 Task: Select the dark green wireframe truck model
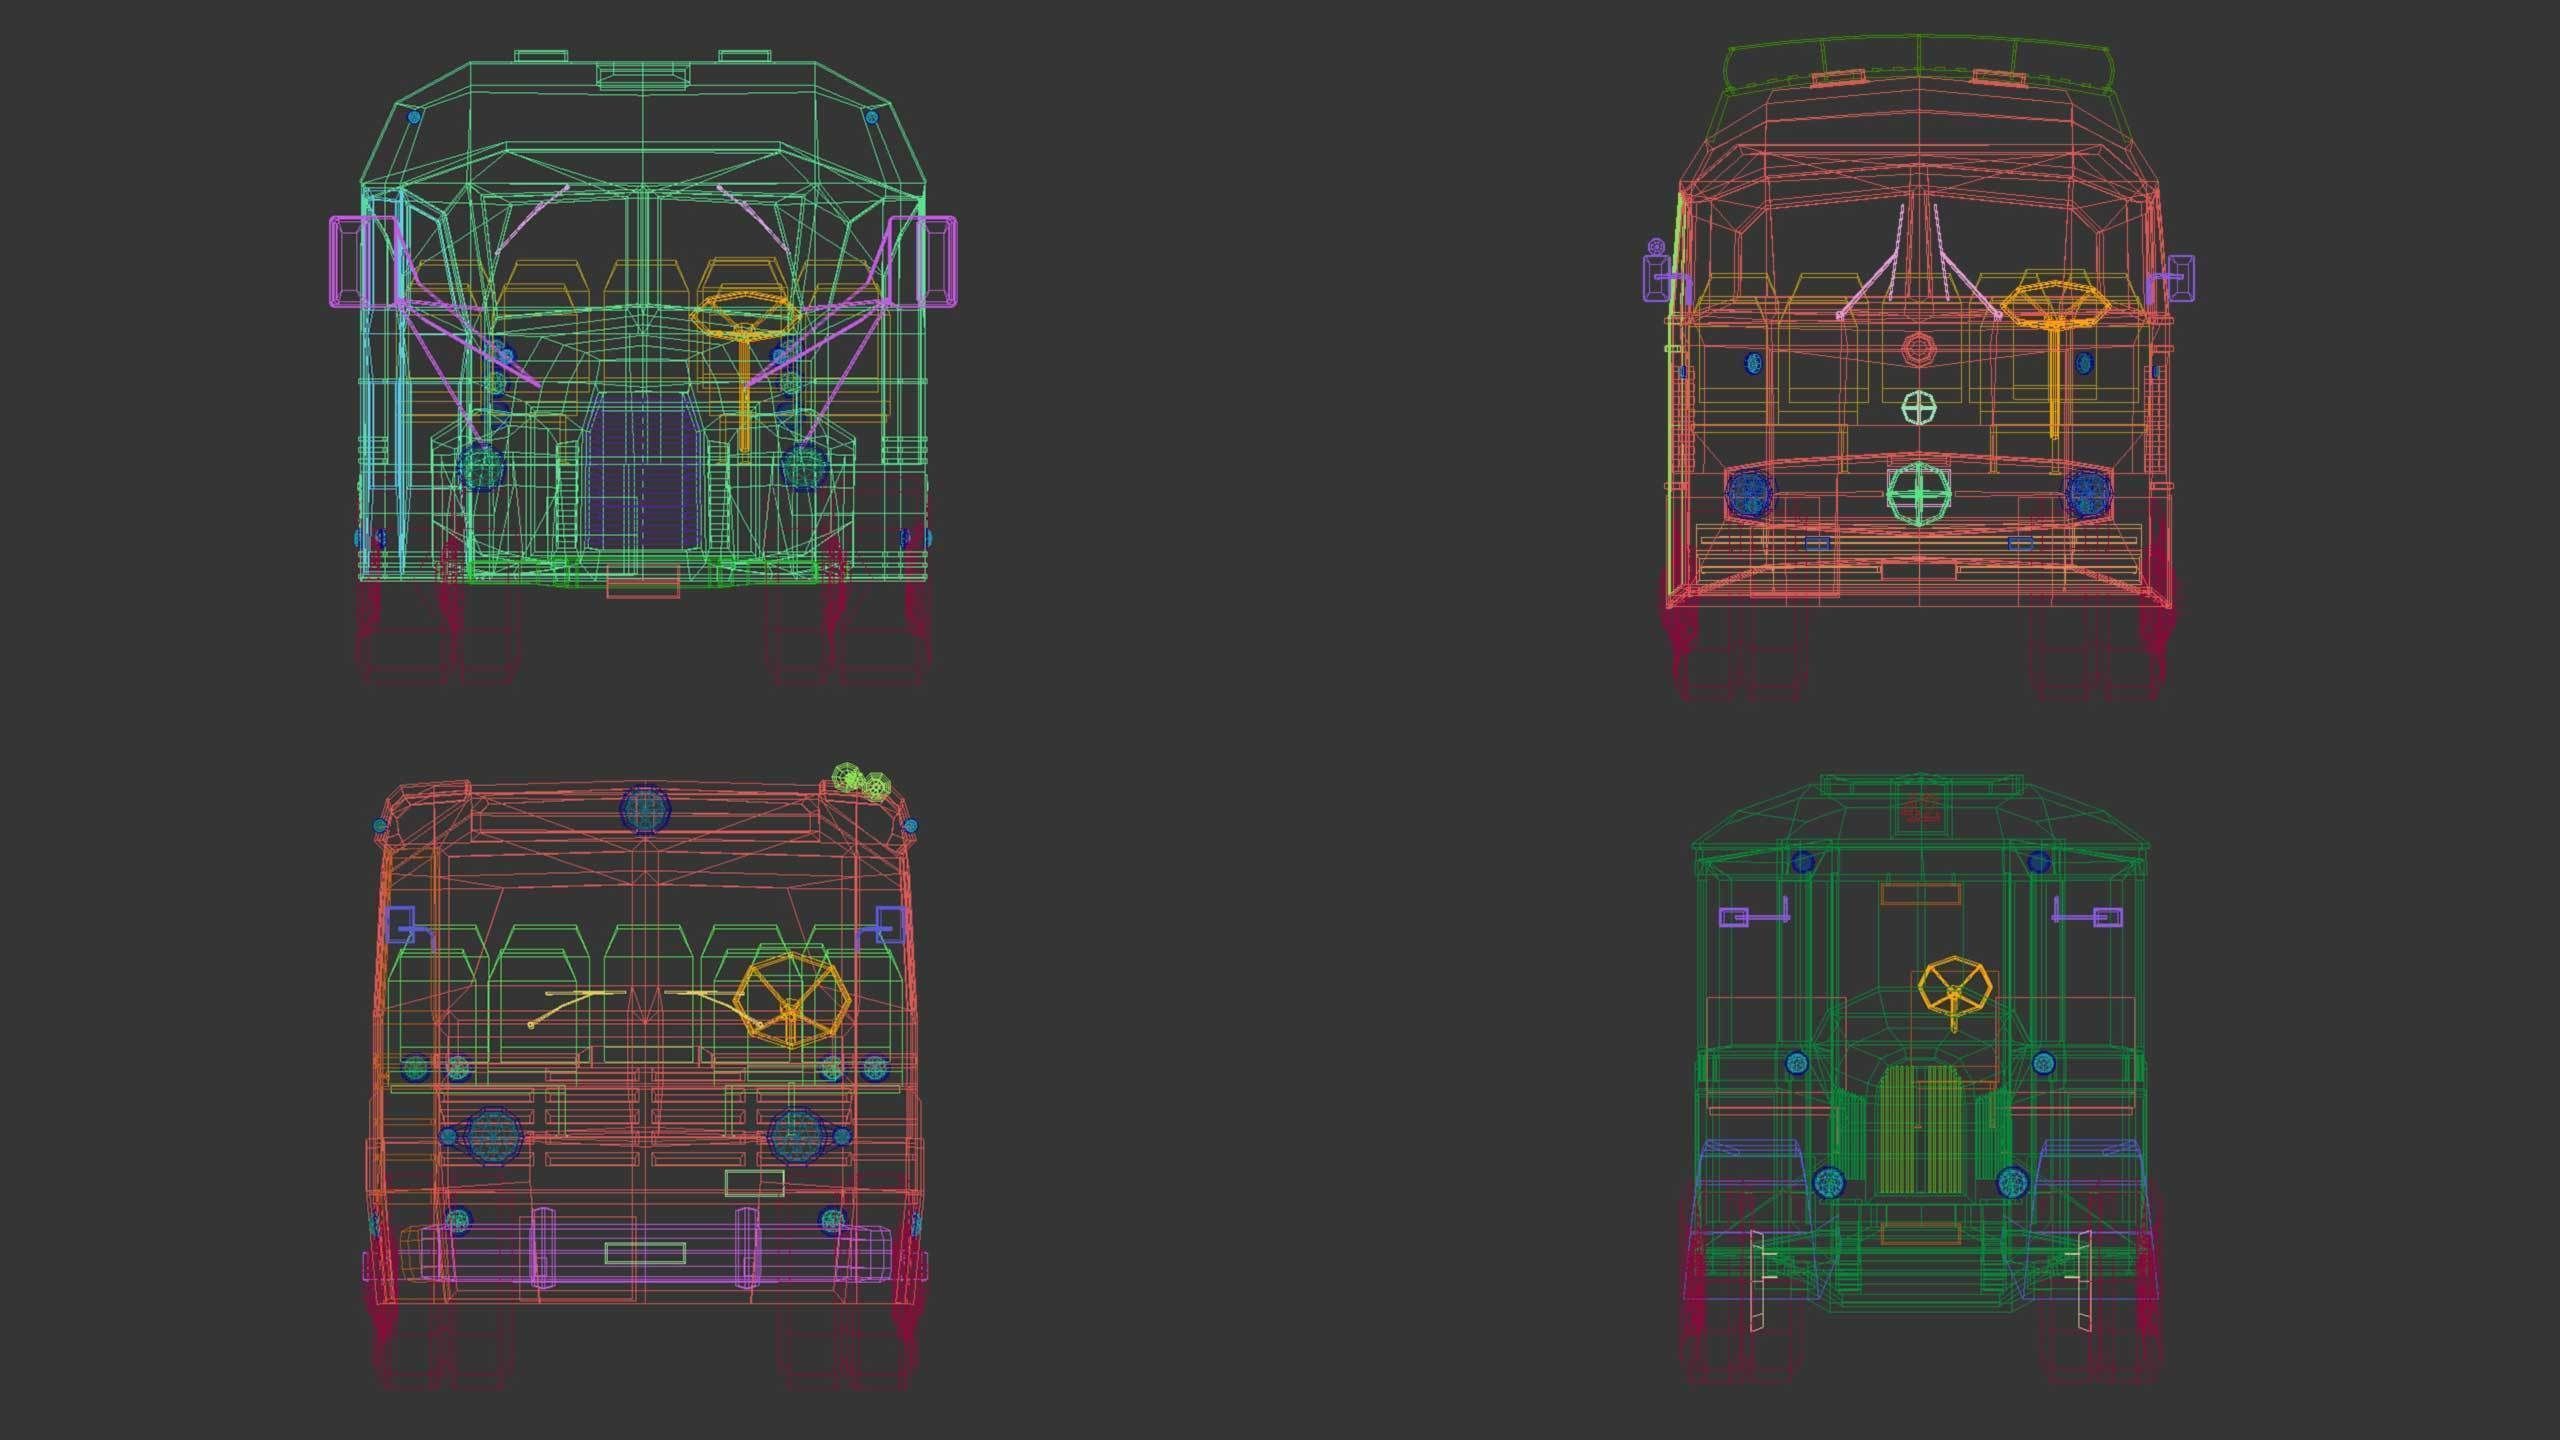pyautogui.click(x=1921, y=1078)
